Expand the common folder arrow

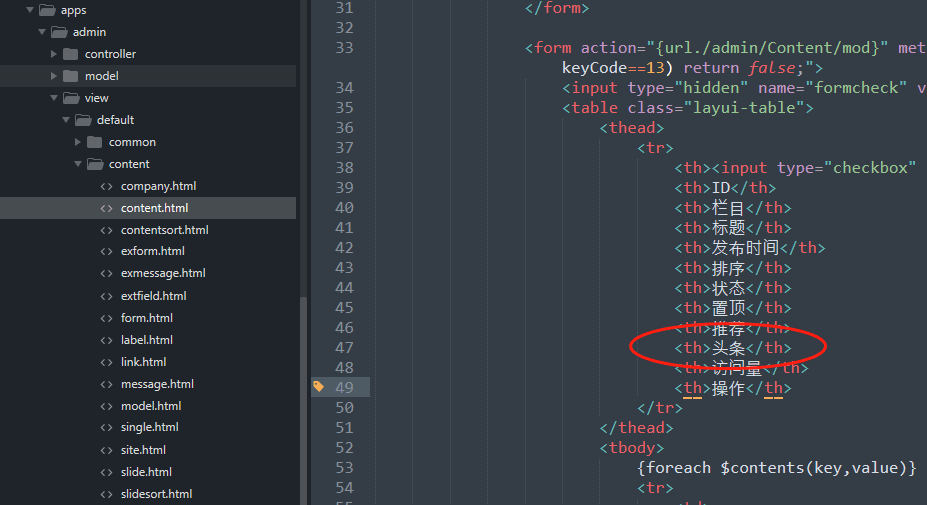click(x=78, y=142)
